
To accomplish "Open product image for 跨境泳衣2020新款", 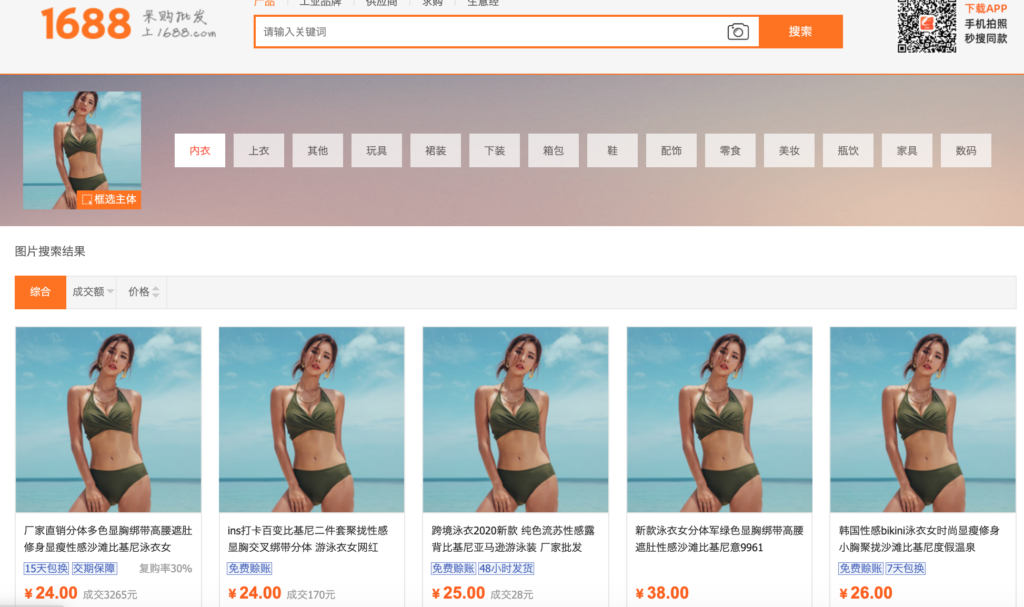I will click(x=515, y=419).
